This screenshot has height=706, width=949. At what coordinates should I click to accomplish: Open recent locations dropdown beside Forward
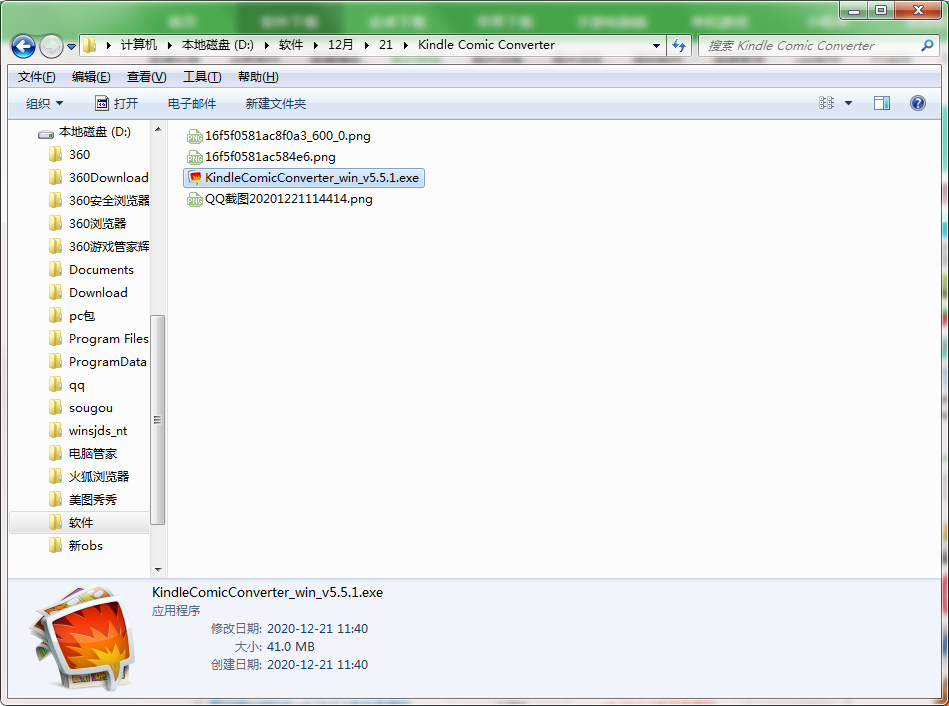pos(71,46)
